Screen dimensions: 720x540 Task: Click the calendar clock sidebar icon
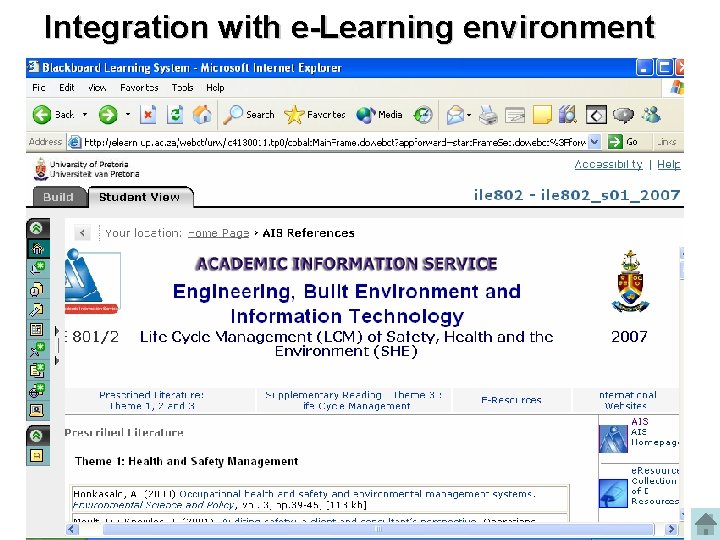coord(37,289)
